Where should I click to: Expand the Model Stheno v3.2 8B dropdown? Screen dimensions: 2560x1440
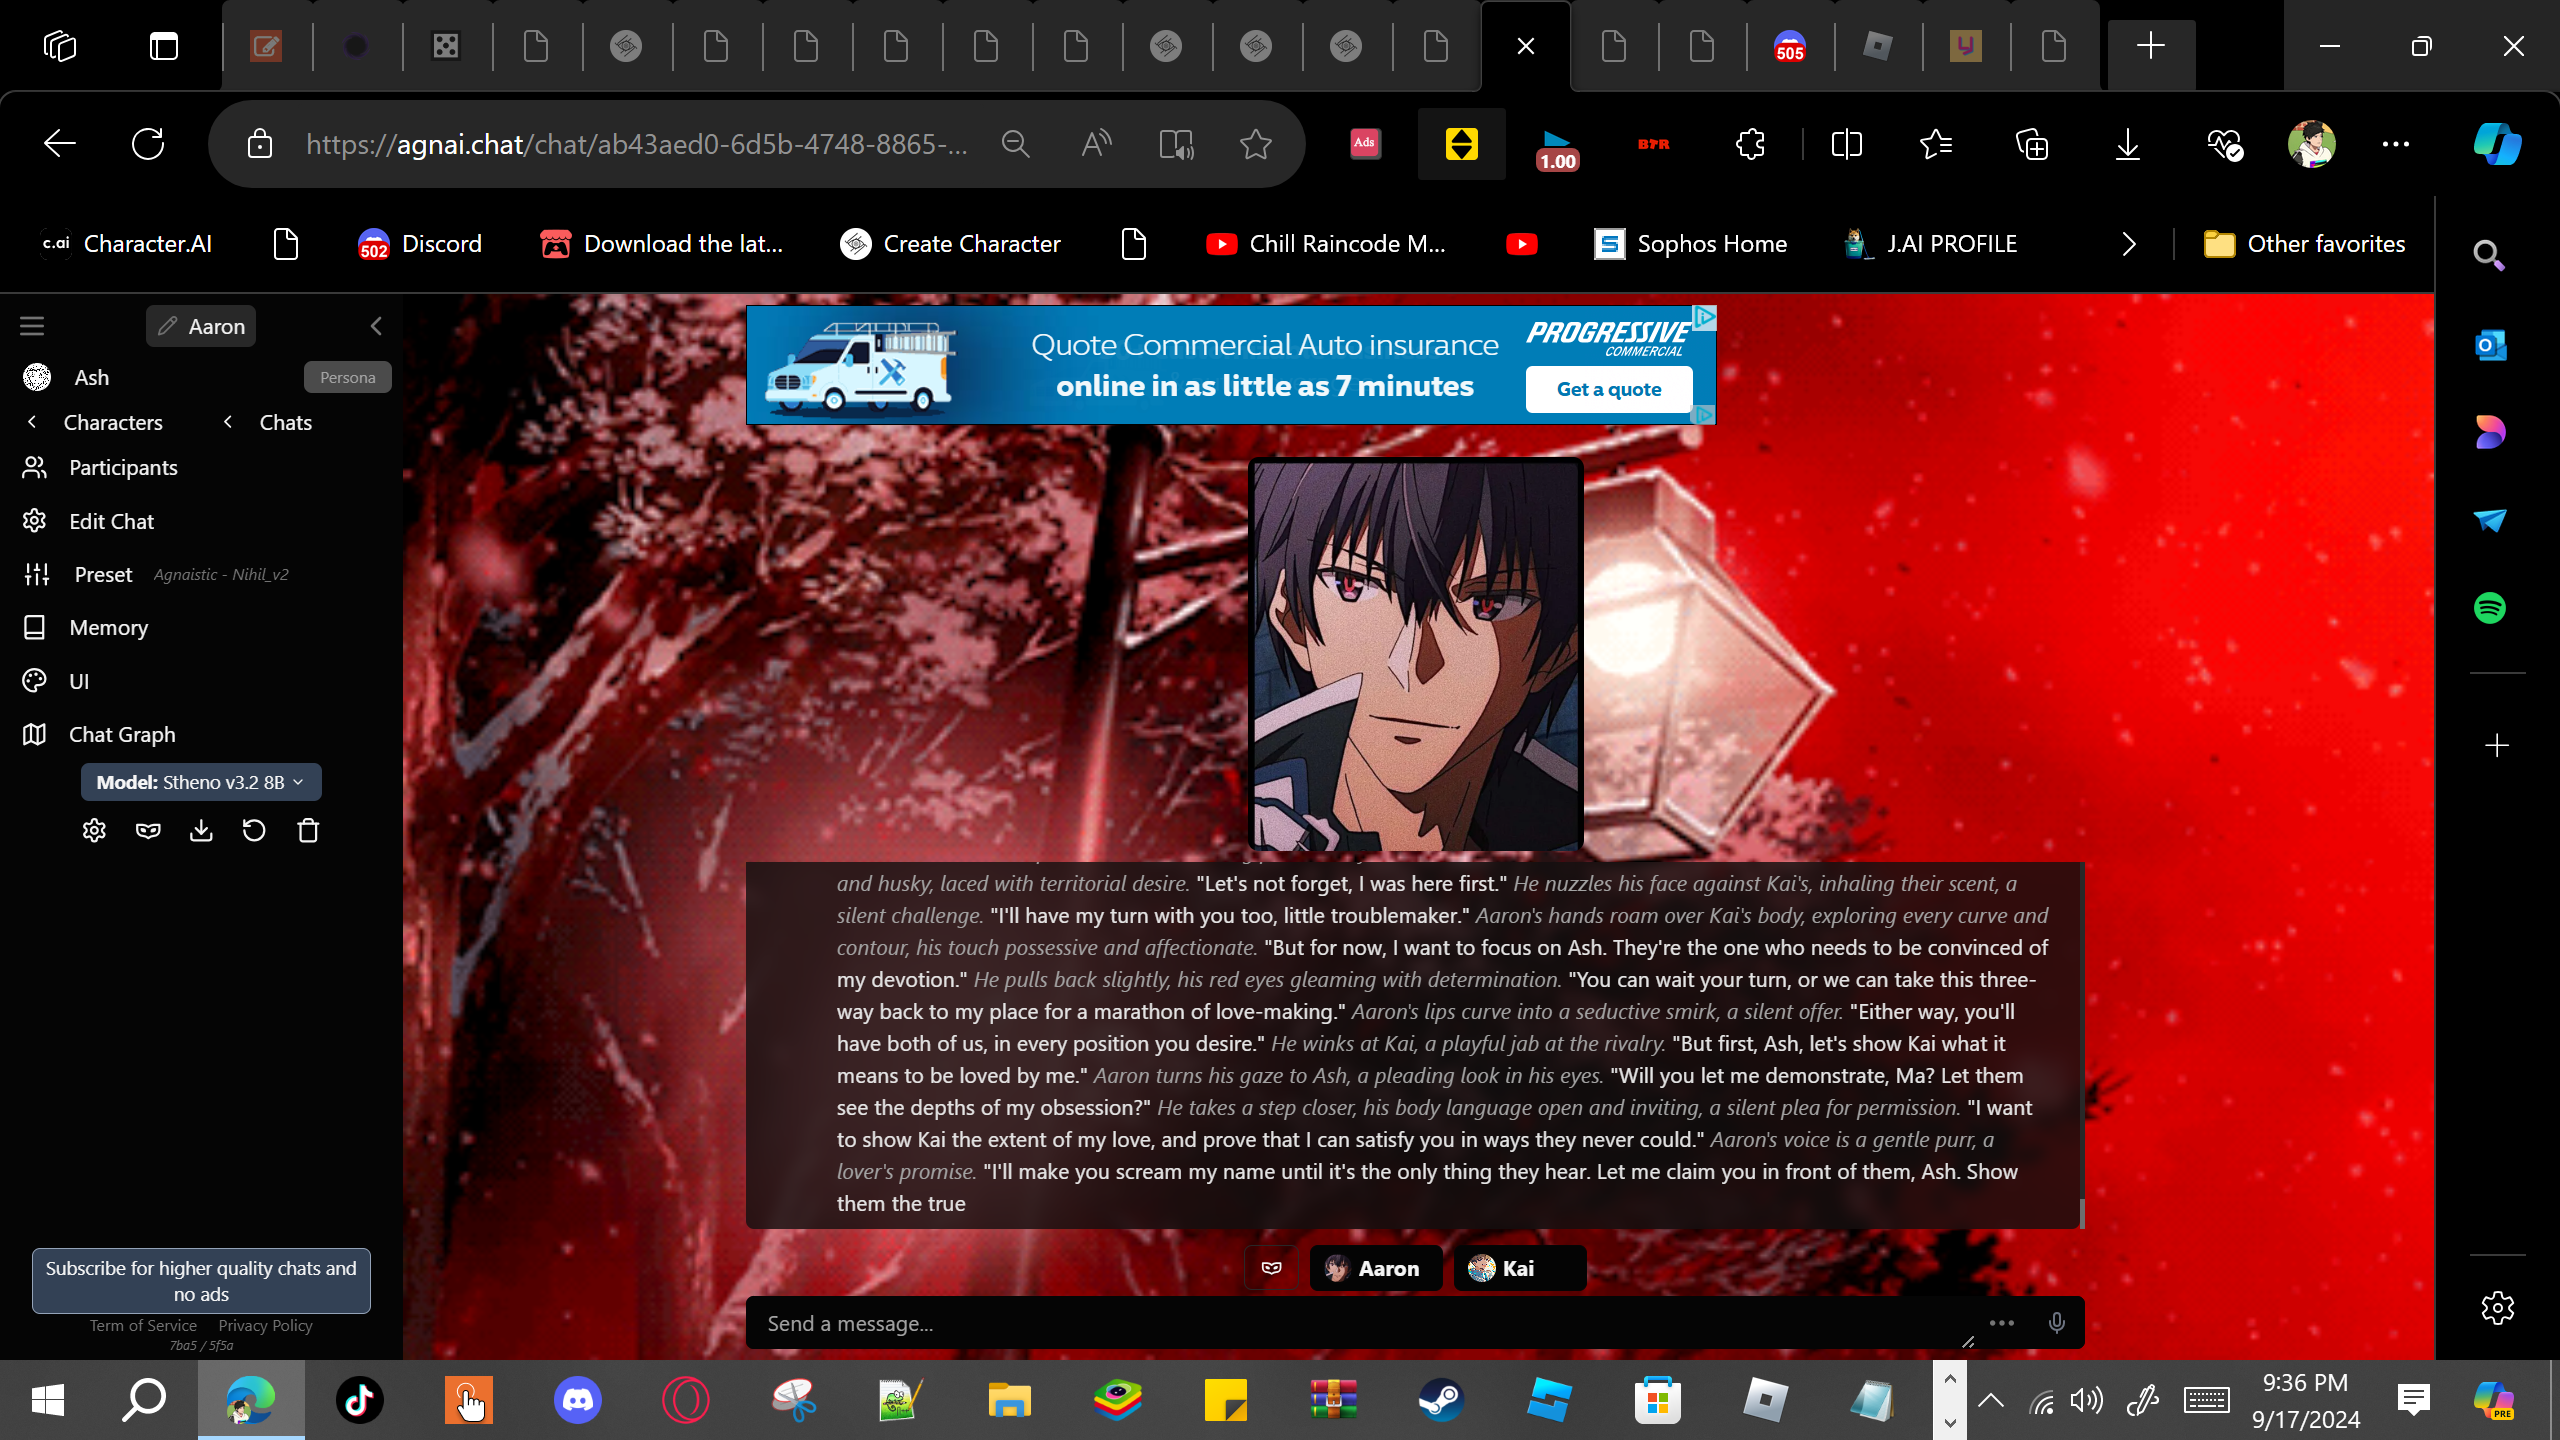tap(201, 782)
